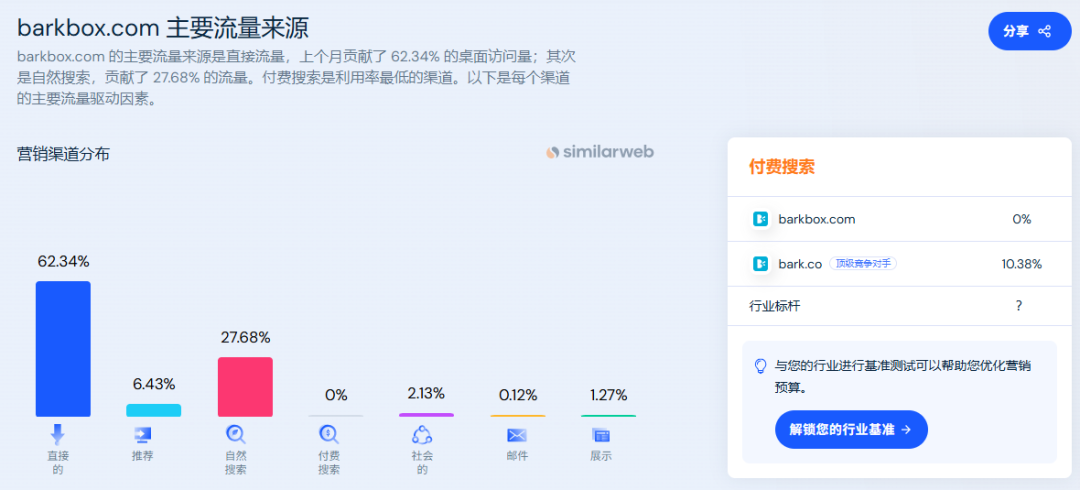Select the Referrals (推荐) channel icon
The width and height of the screenshot is (1080, 490).
(142, 435)
